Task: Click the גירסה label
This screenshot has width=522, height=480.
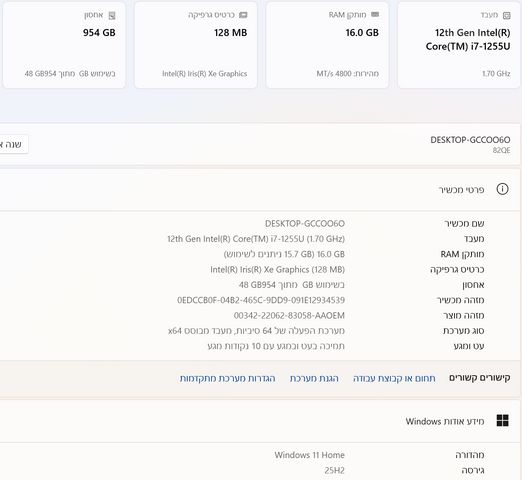Action: pyautogui.click(x=473, y=470)
